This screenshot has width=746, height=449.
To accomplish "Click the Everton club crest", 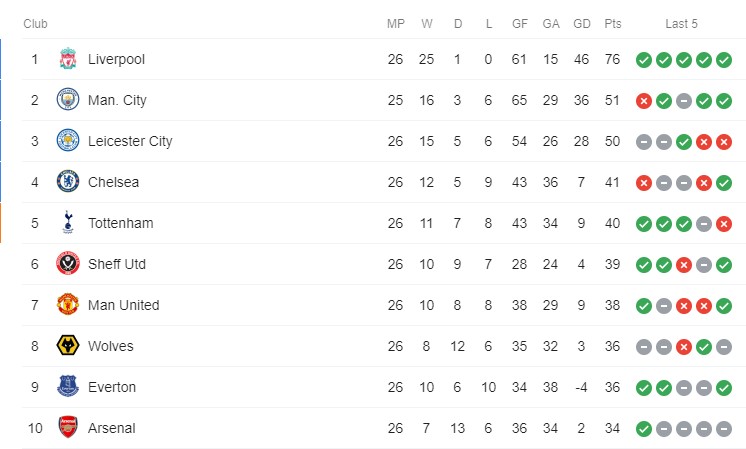I will coord(68,387).
